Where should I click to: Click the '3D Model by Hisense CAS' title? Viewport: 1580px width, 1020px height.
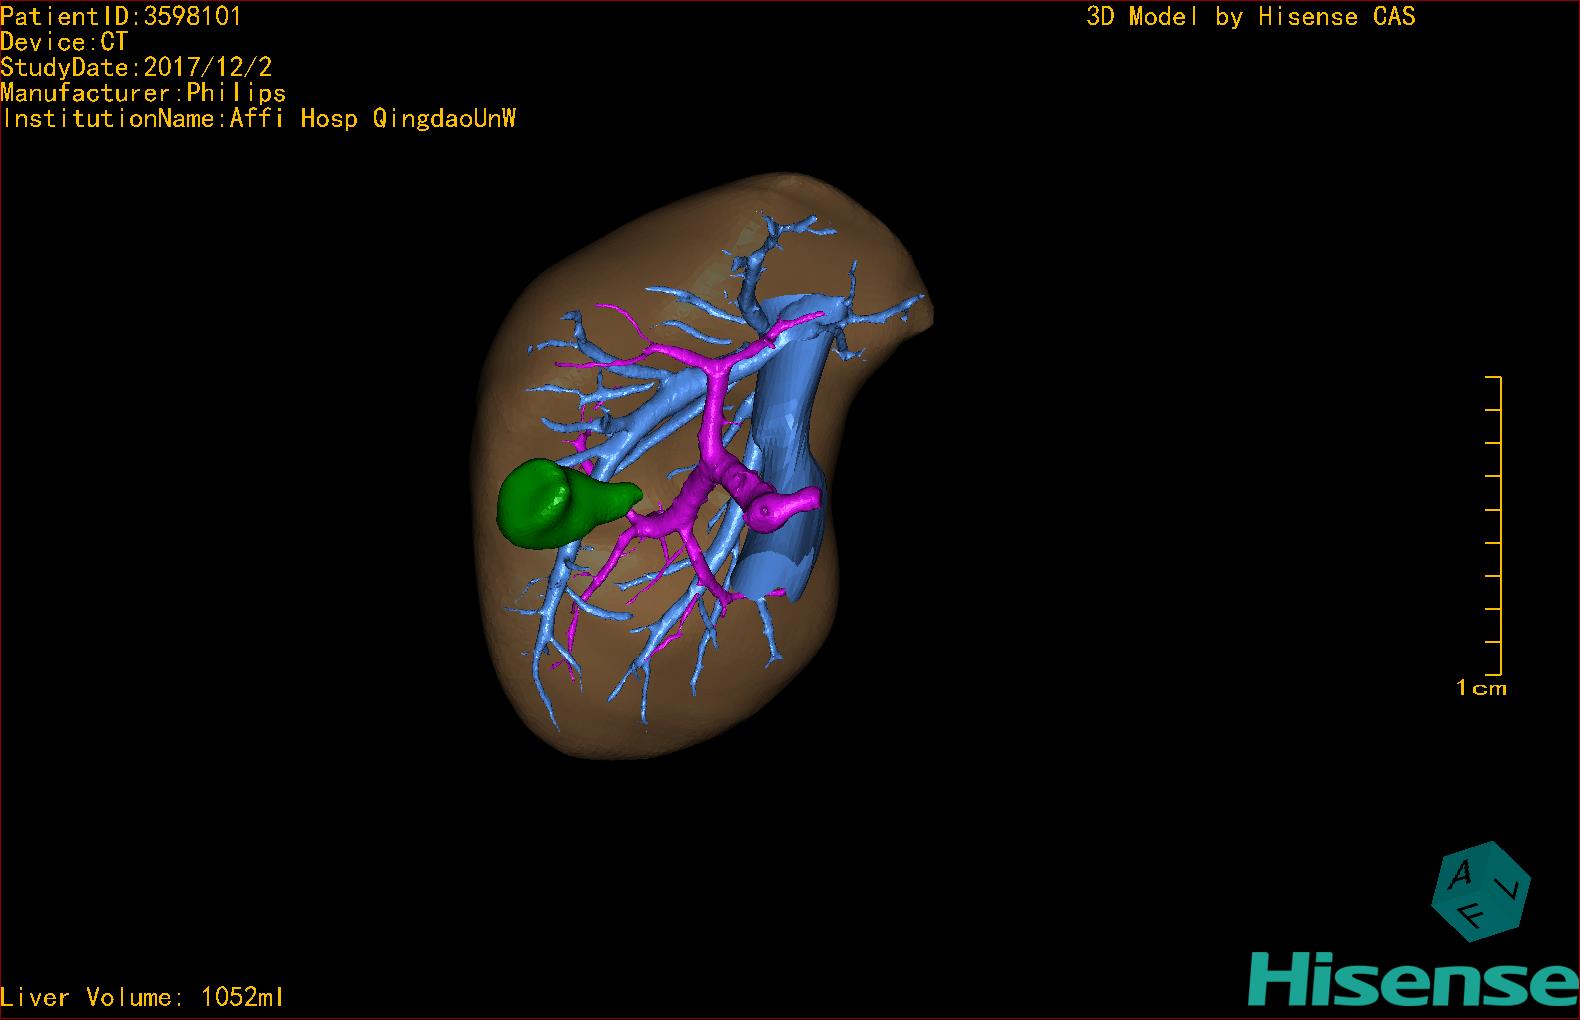tap(1250, 16)
